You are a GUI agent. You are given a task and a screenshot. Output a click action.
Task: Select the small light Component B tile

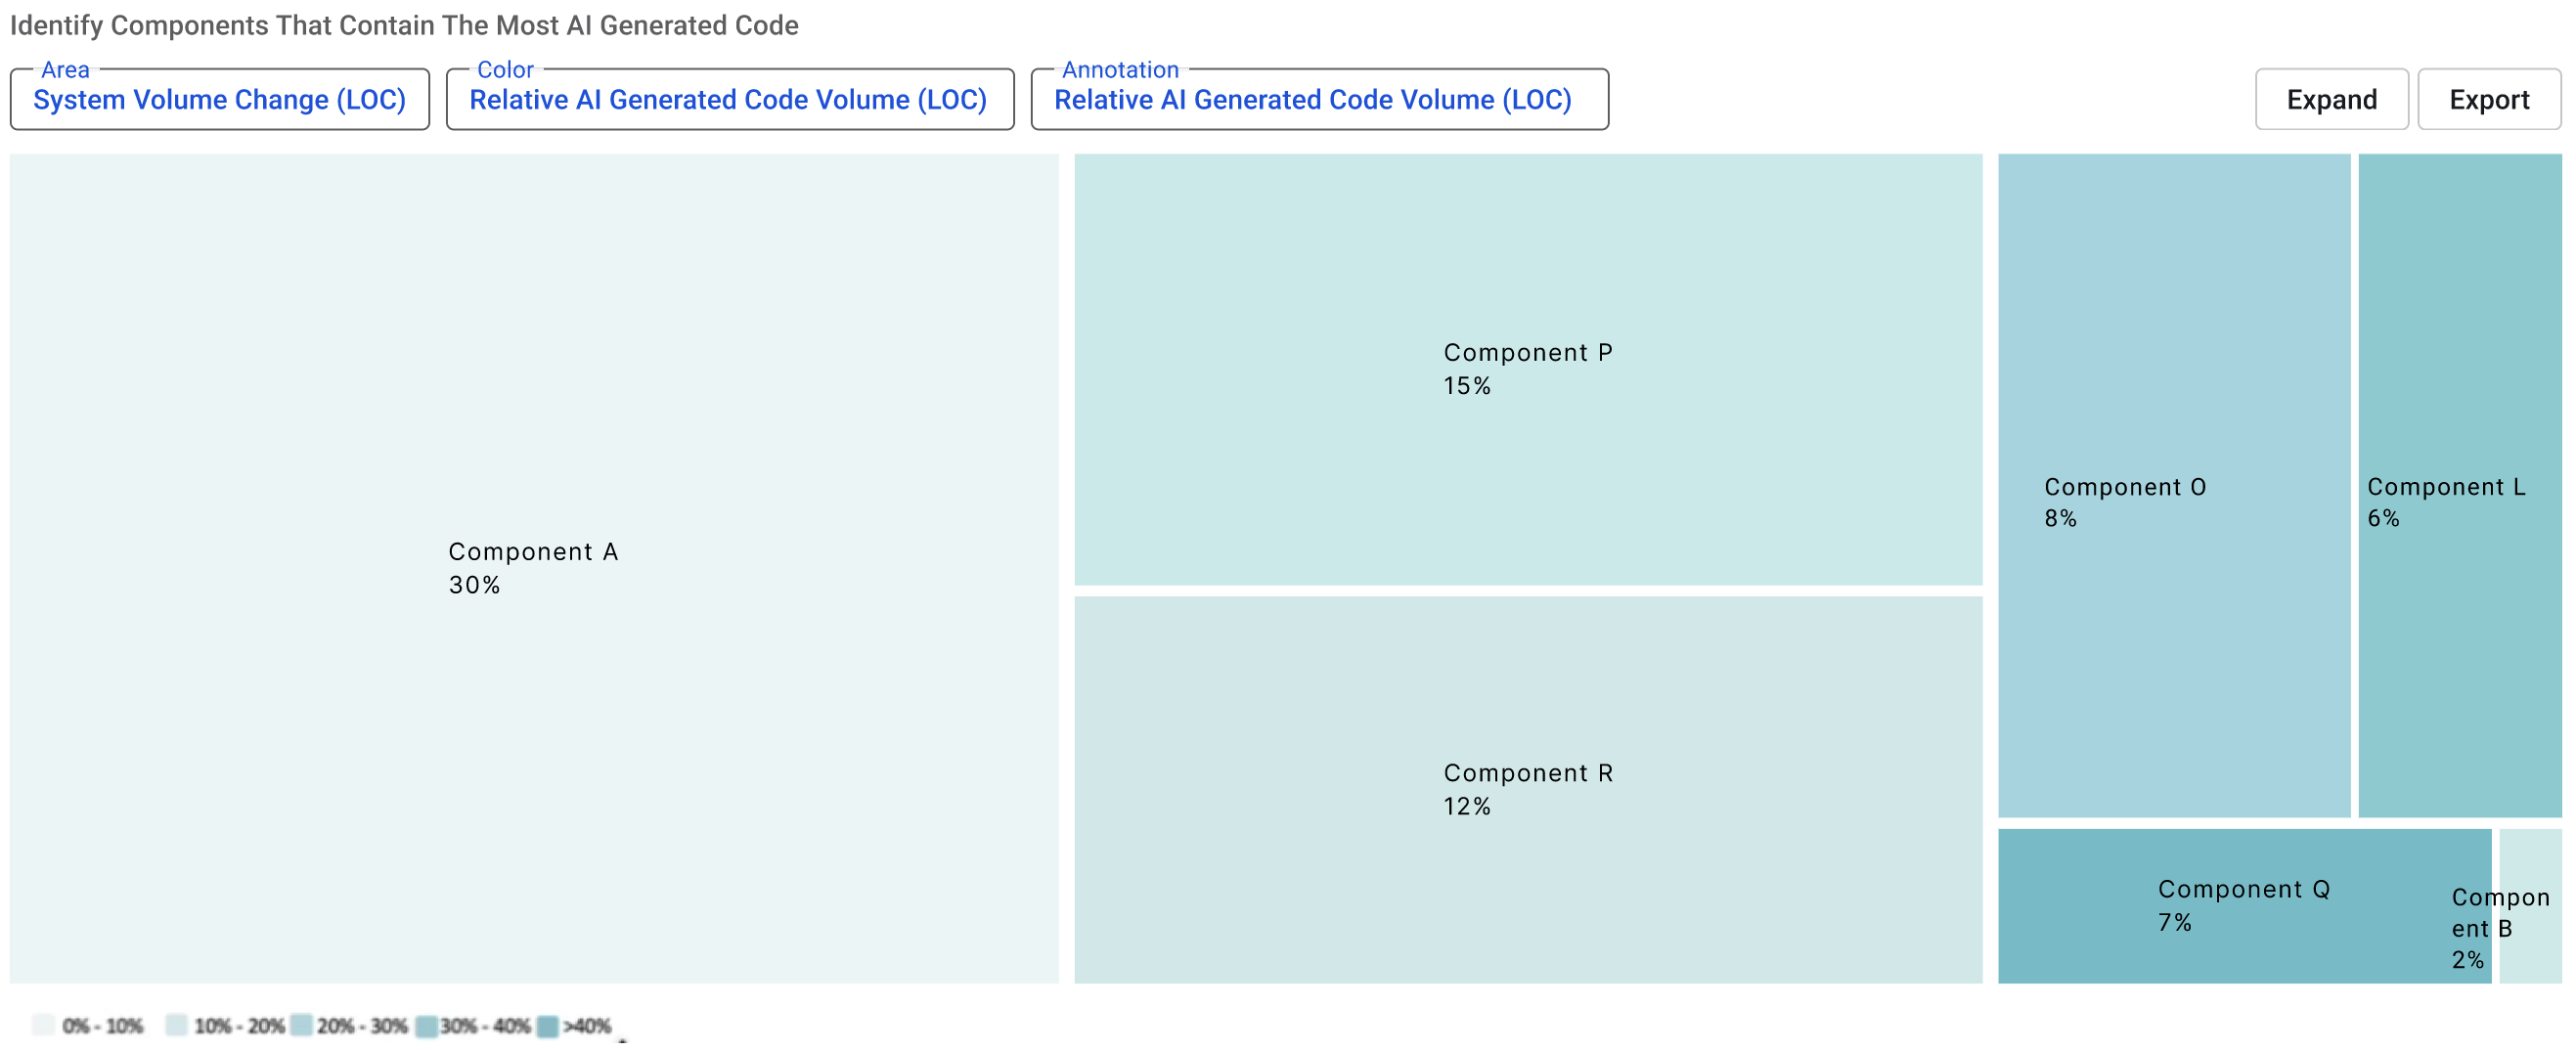pyautogui.click(x=2530, y=906)
